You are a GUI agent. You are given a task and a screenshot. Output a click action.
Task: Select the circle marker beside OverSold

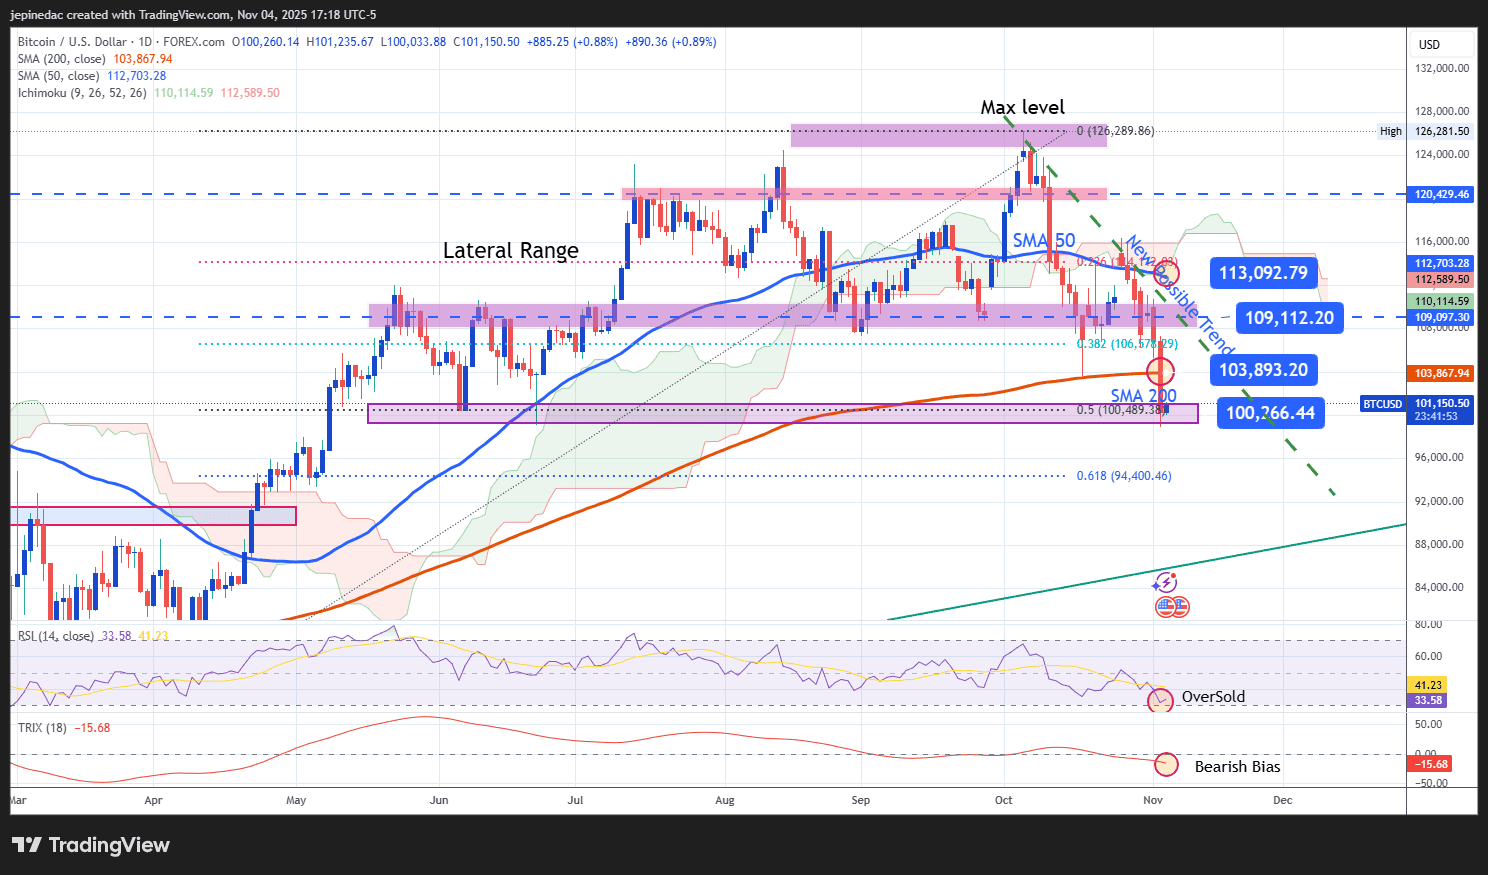click(1160, 698)
